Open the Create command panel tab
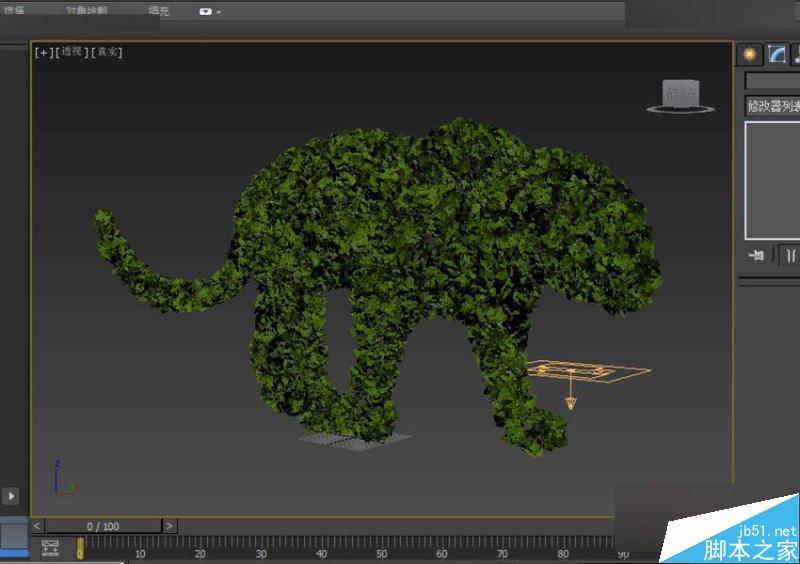The image size is (800, 564). click(749, 54)
